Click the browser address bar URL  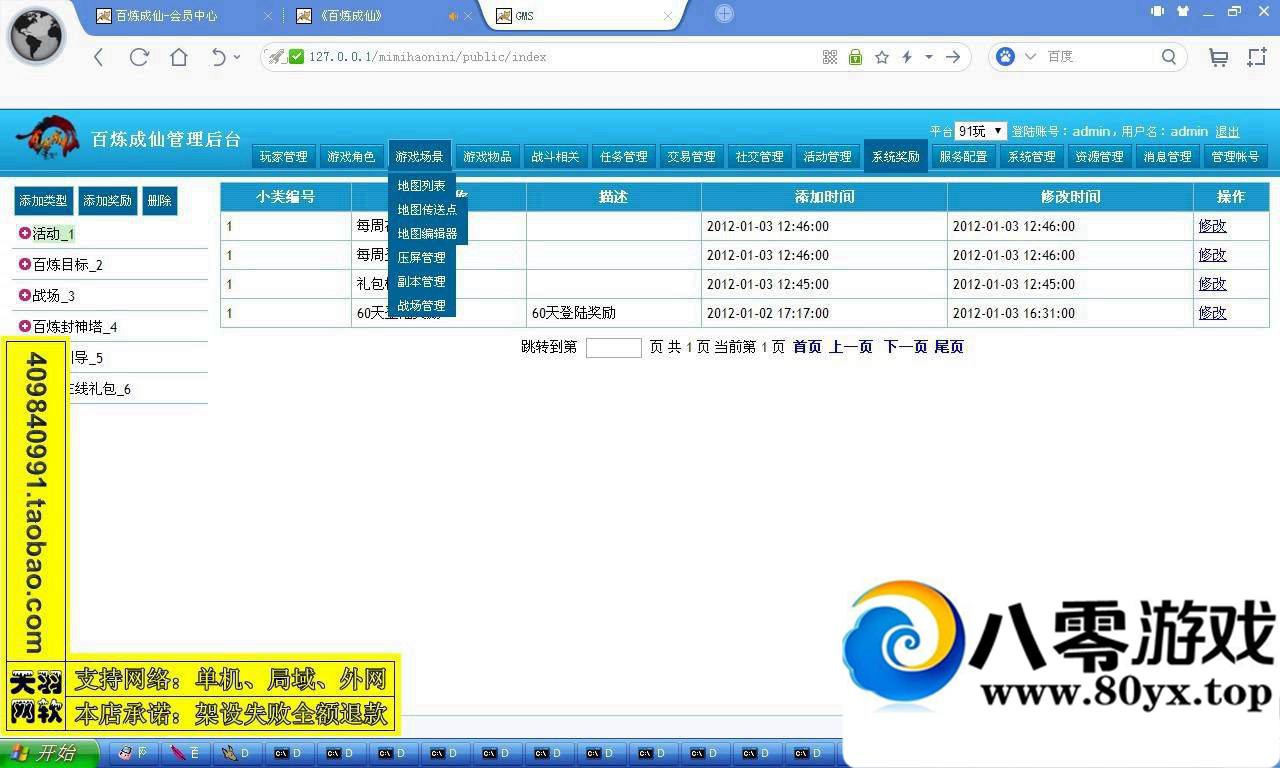(428, 57)
